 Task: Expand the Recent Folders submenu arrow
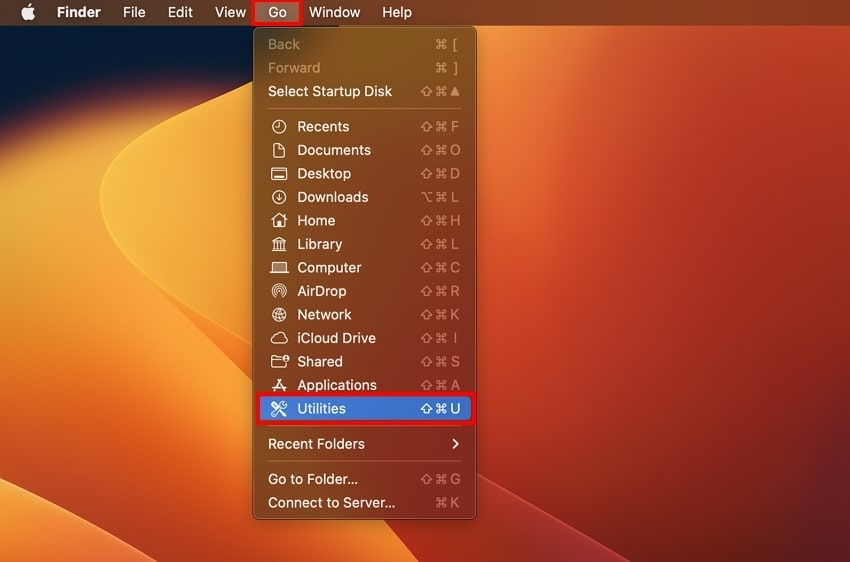(x=455, y=444)
